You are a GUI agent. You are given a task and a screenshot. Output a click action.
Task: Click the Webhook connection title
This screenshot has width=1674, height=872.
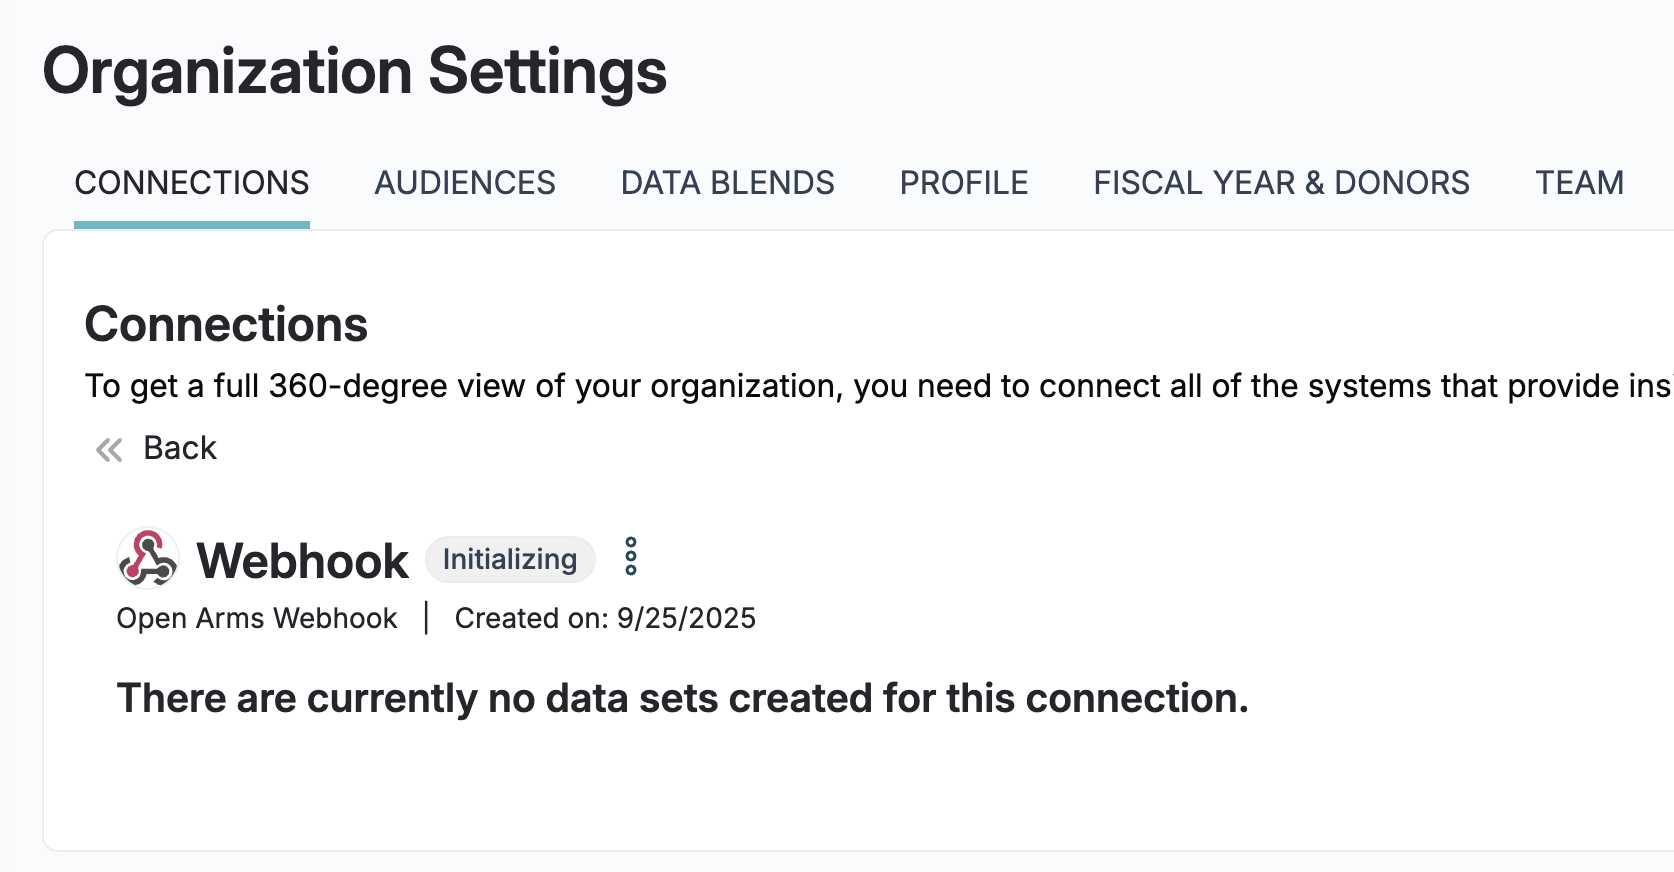tap(302, 561)
